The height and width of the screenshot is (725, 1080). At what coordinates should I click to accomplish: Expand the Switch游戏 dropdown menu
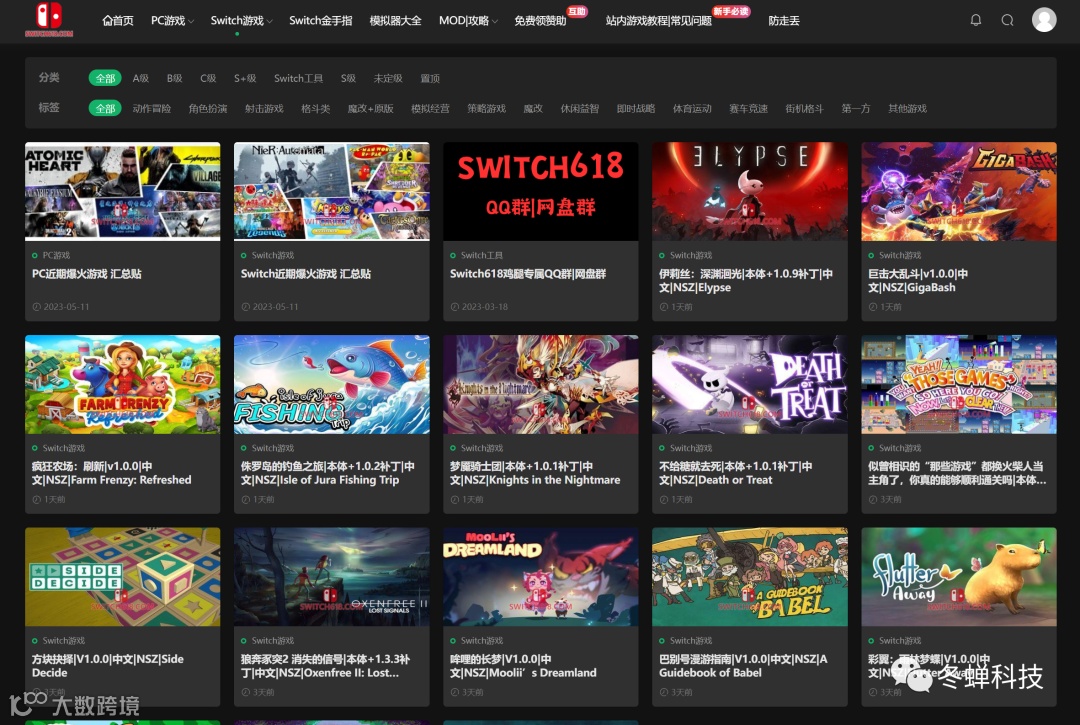[241, 21]
